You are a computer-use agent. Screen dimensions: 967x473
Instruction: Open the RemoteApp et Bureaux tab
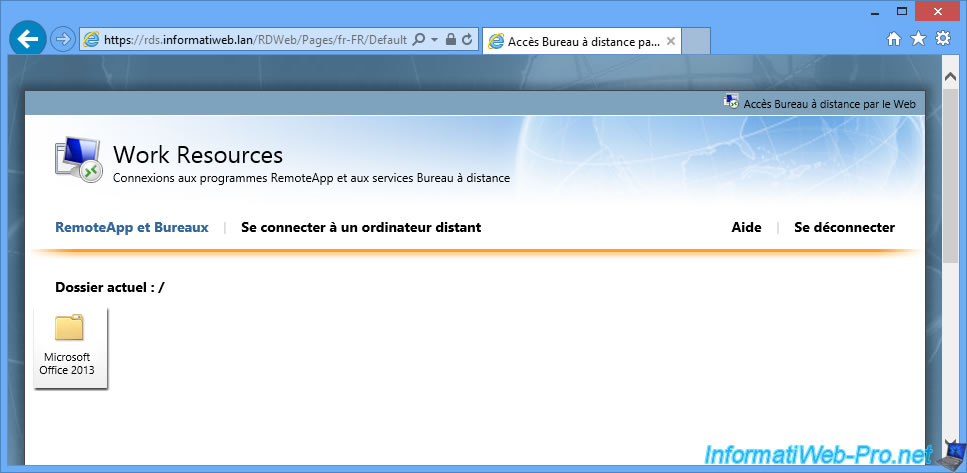tap(132, 228)
